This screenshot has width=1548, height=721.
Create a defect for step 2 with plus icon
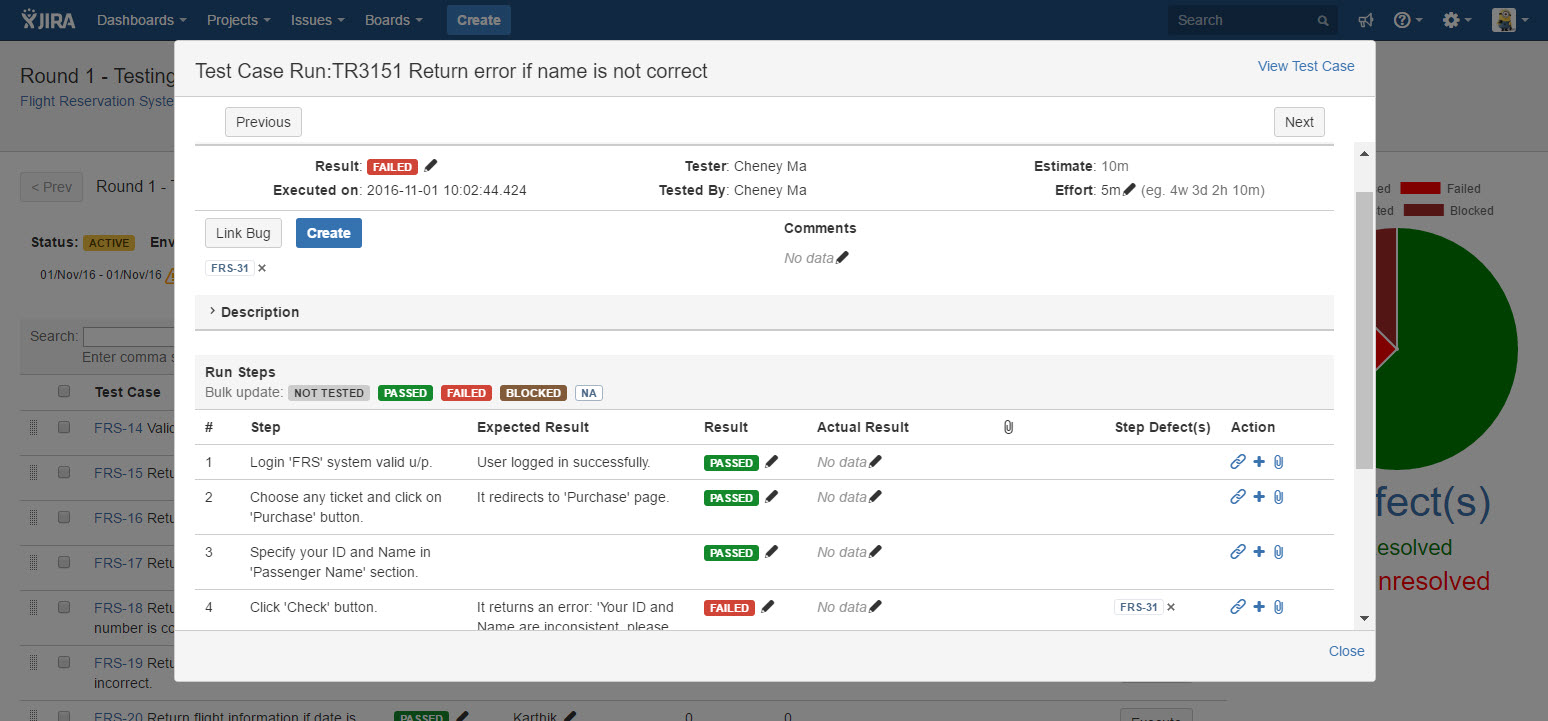[1259, 497]
